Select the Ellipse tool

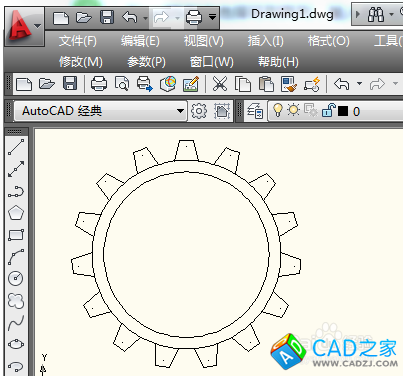click(x=16, y=344)
